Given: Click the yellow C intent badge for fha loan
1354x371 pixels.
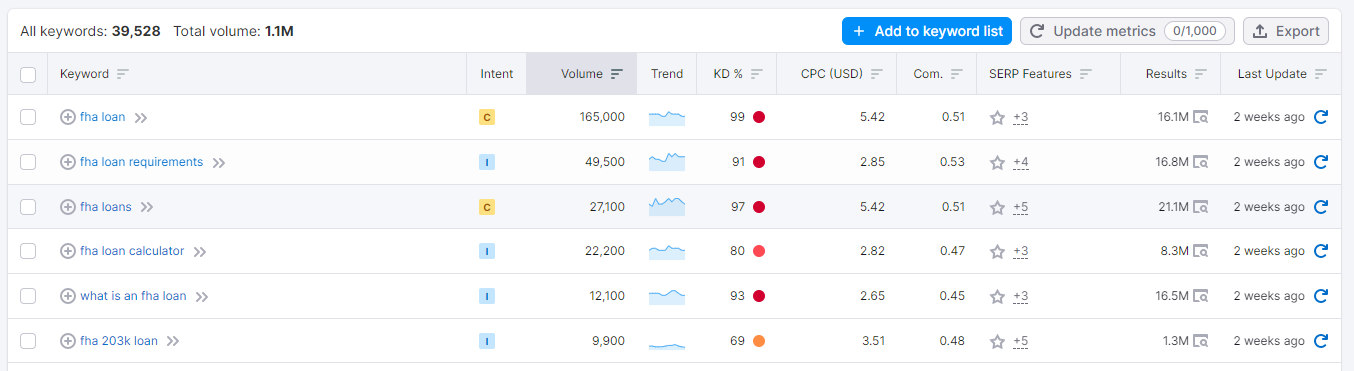Looking at the screenshot, I should point(487,118).
